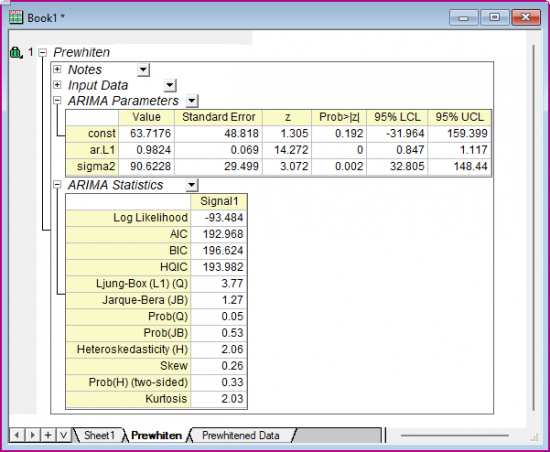This screenshot has height=452, width=550.
Task: Click the next sheet arrow button
Action: tap(32, 435)
